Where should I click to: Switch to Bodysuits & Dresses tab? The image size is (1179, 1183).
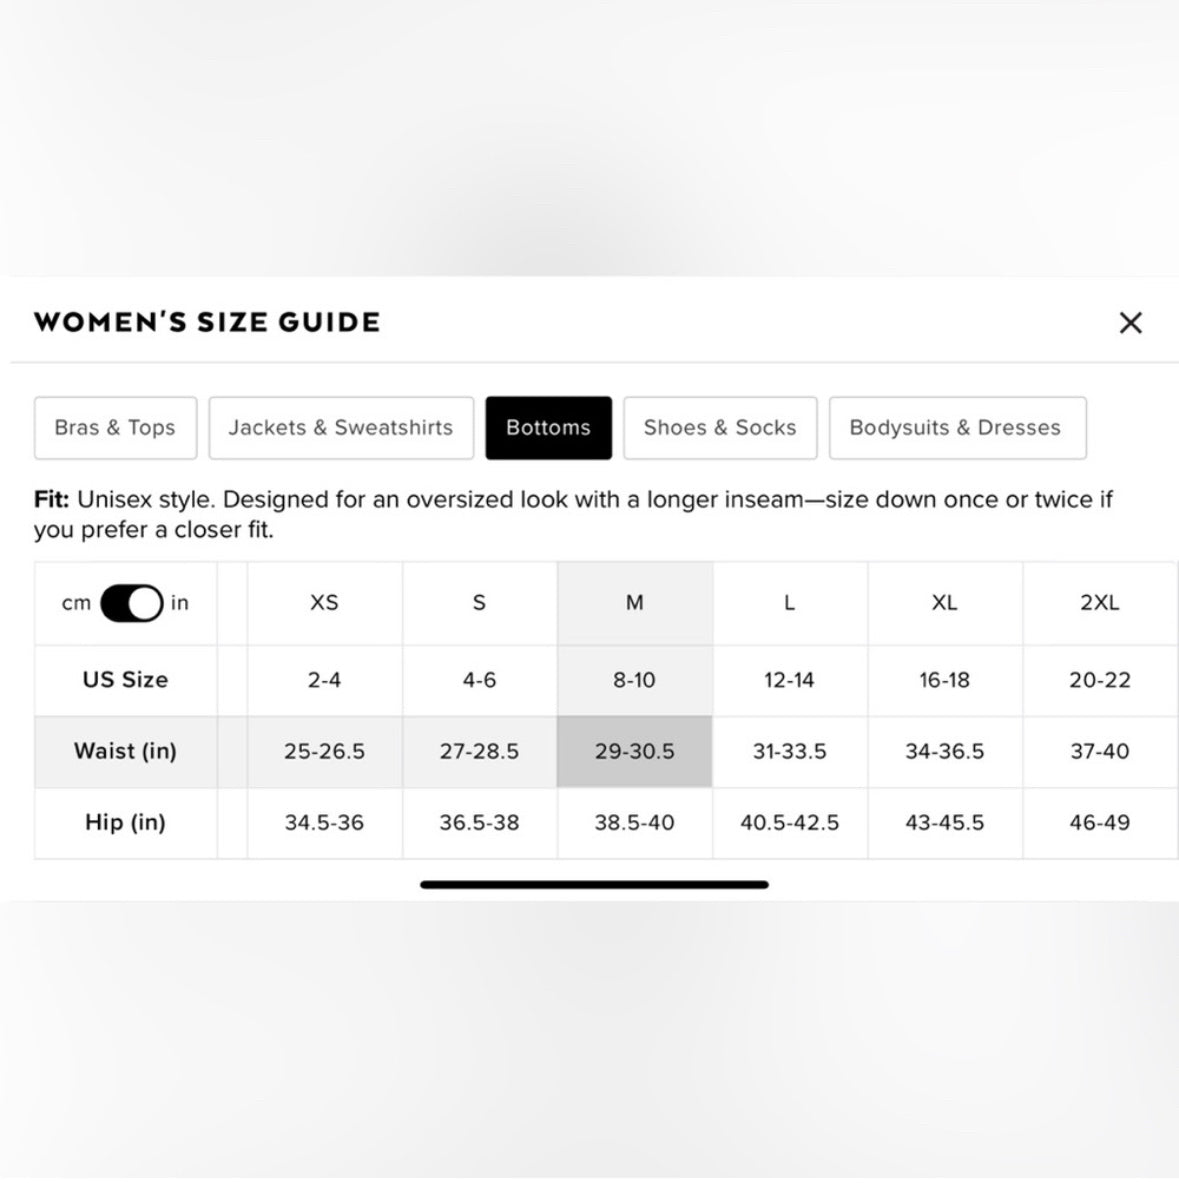pyautogui.click(x=956, y=428)
